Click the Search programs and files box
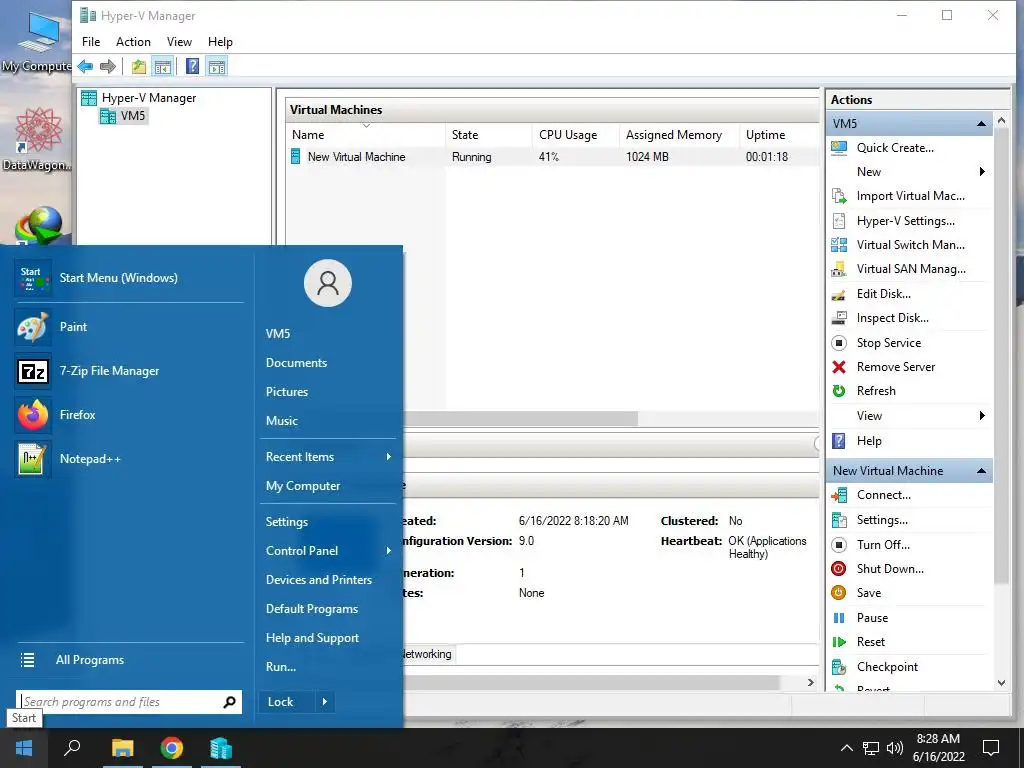1024x768 pixels. [x=128, y=702]
